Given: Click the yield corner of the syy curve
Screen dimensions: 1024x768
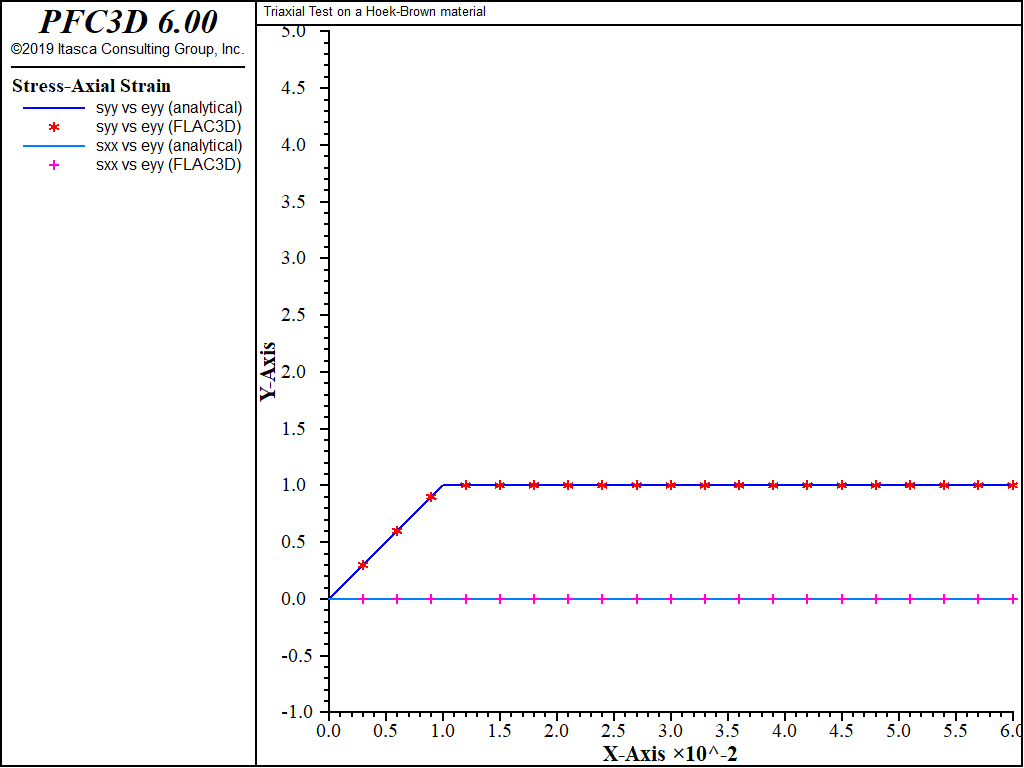Looking at the screenshot, I should pyautogui.click(x=443, y=485).
